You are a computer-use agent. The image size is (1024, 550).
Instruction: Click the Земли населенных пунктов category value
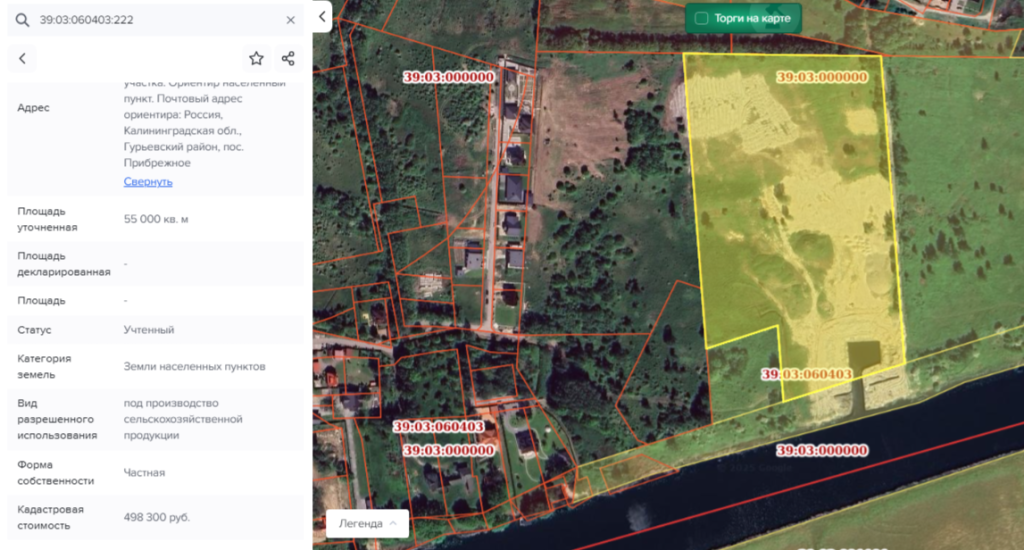(x=194, y=367)
